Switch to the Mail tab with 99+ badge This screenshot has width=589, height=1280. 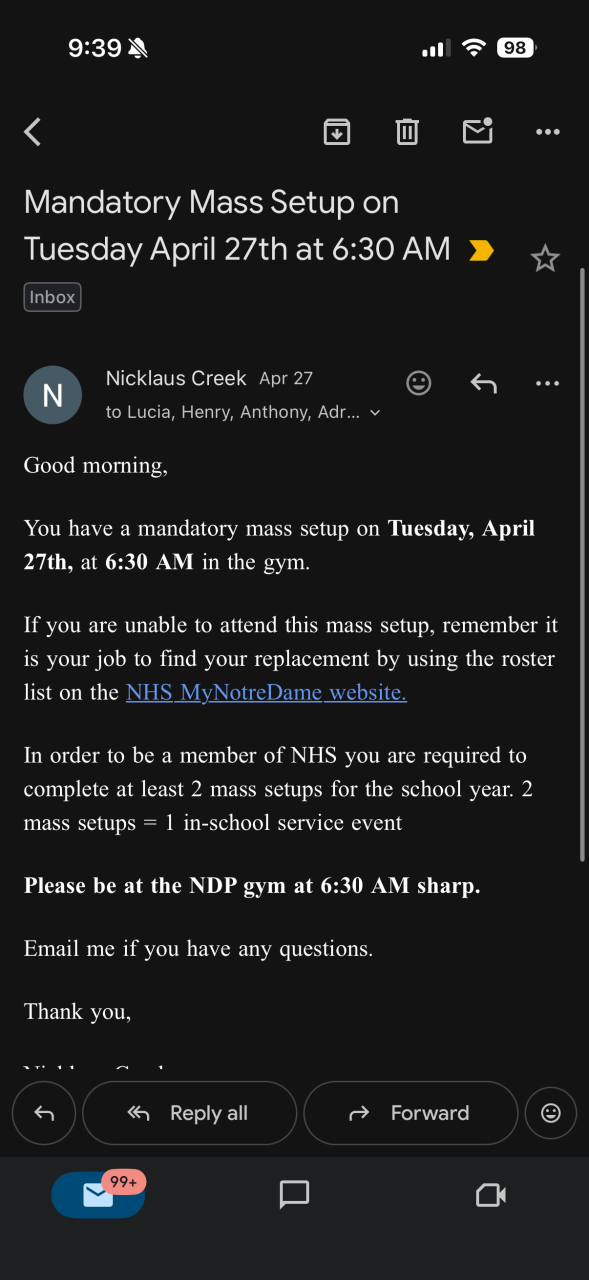coord(98,1194)
